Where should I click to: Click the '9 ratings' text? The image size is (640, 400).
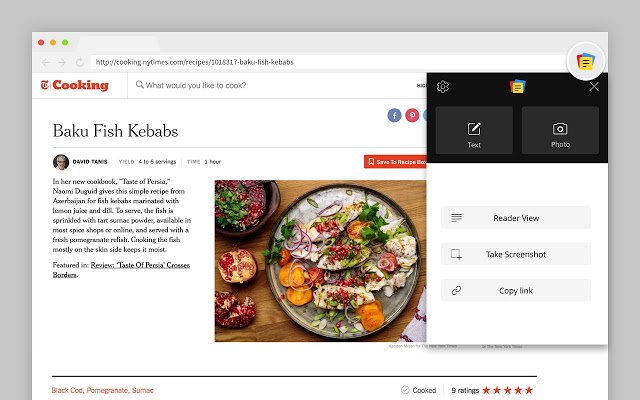pos(465,391)
